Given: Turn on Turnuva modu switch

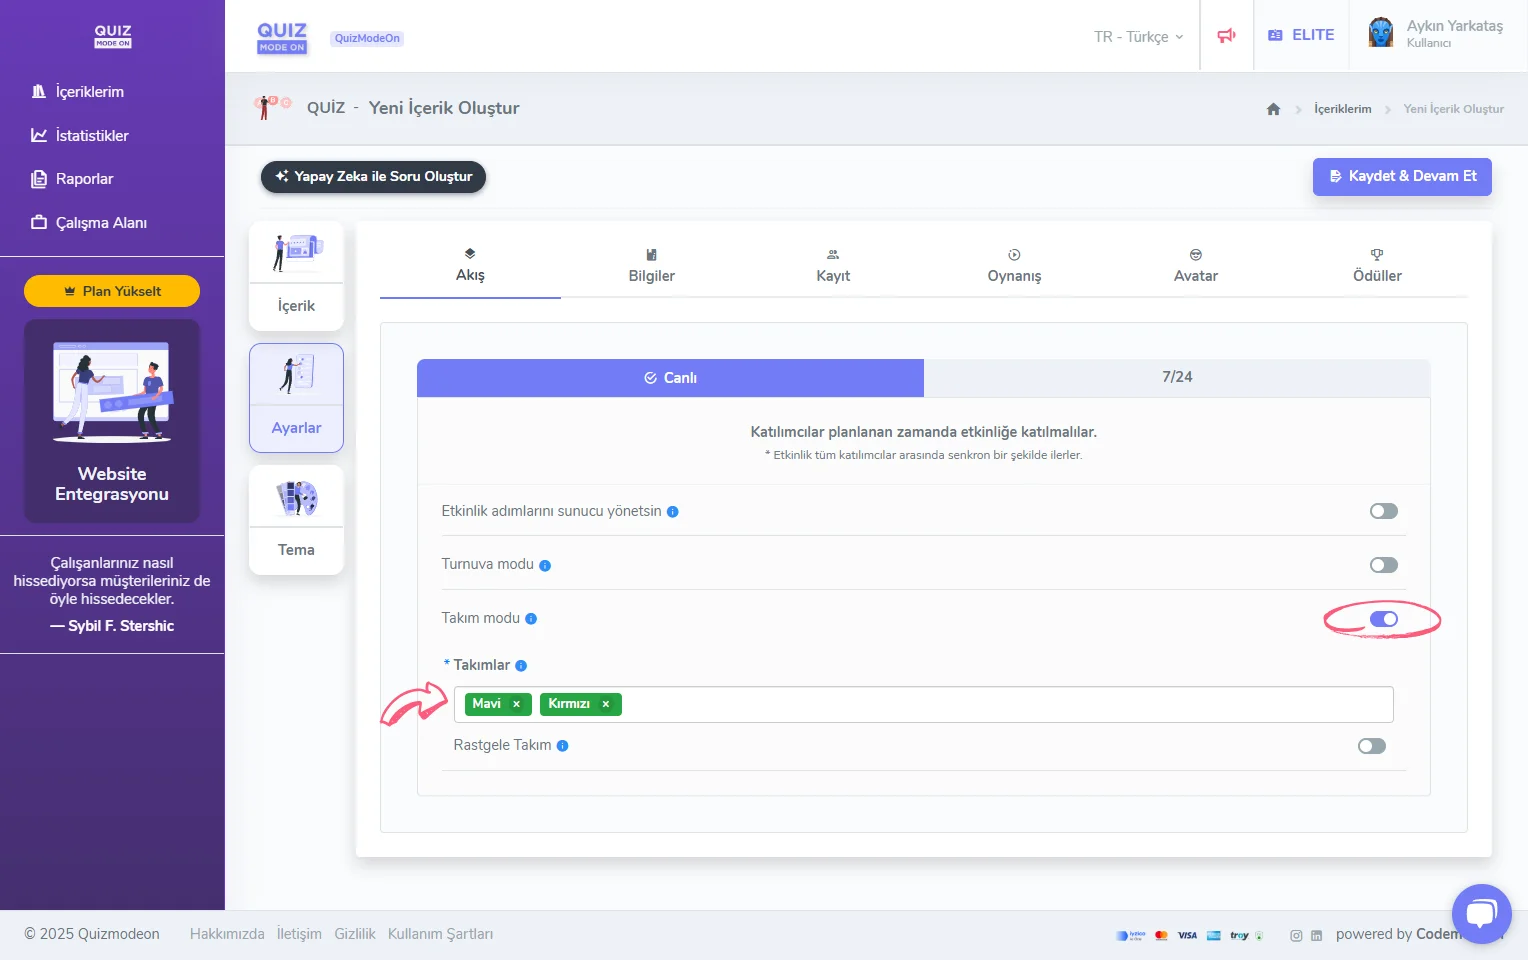Looking at the screenshot, I should click(1383, 565).
